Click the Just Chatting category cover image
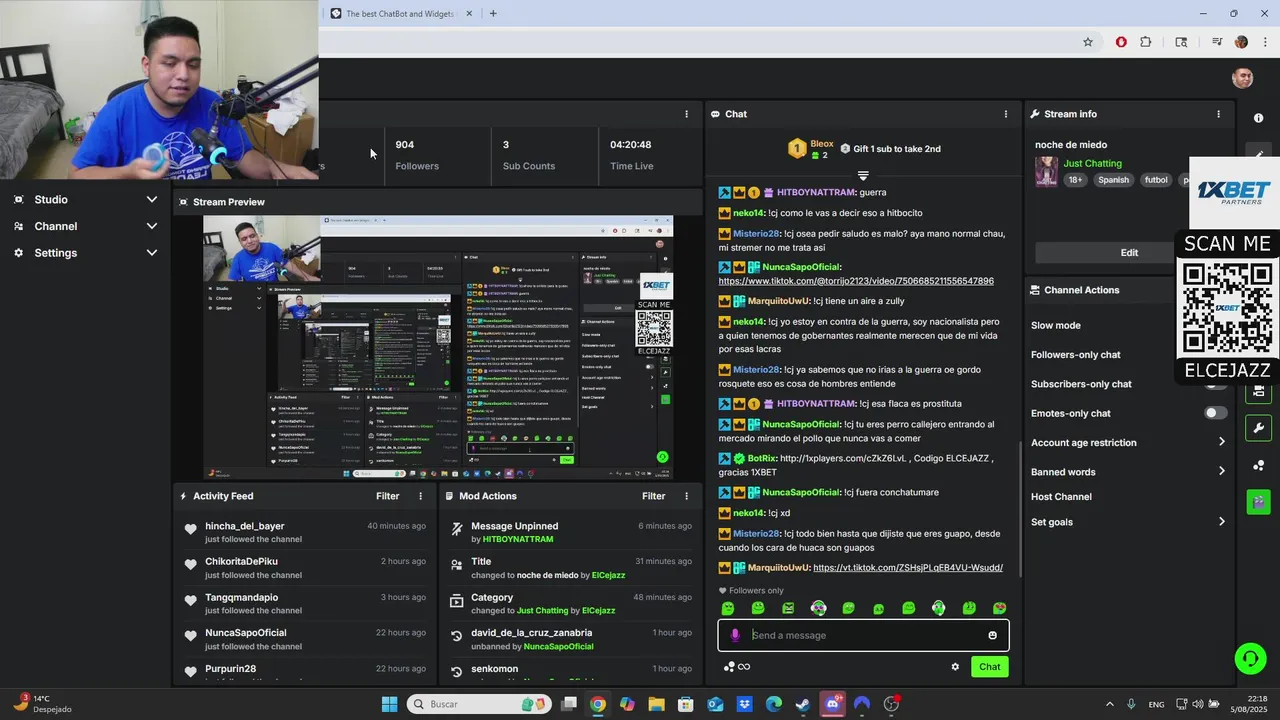 click(x=1046, y=171)
